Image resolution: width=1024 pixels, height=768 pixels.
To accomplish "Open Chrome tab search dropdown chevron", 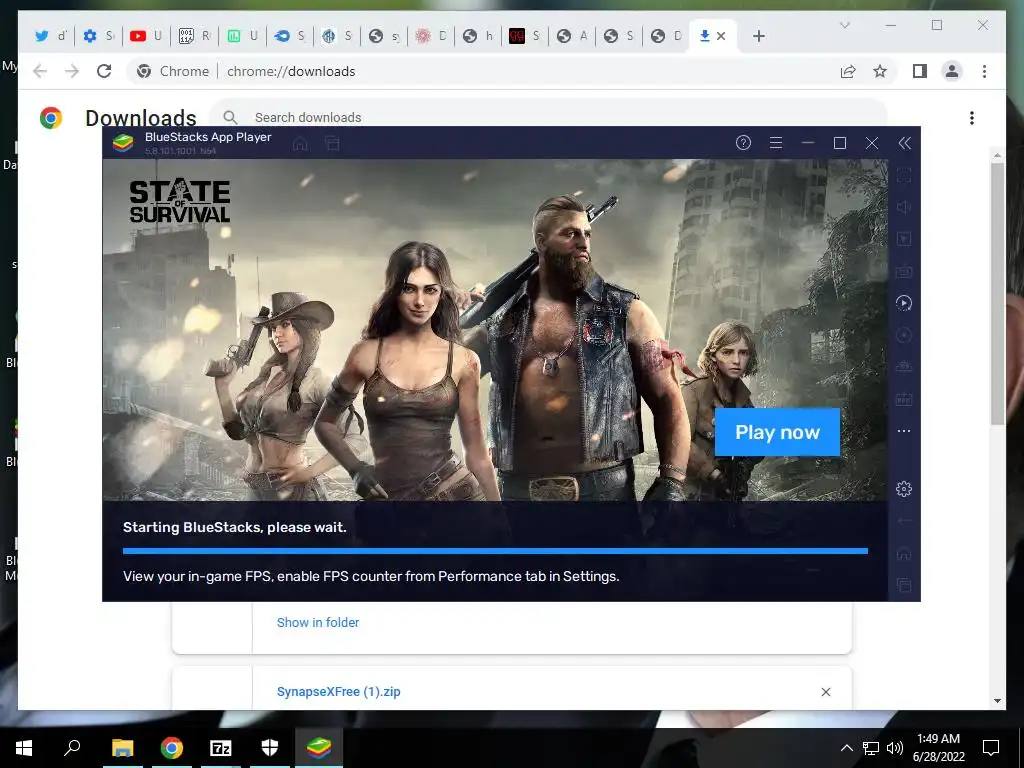I will click(844, 25).
